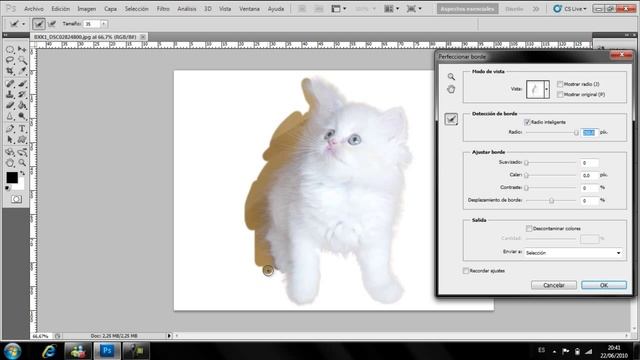
Task: Toggle Quick Mask mode
Action: point(16,199)
